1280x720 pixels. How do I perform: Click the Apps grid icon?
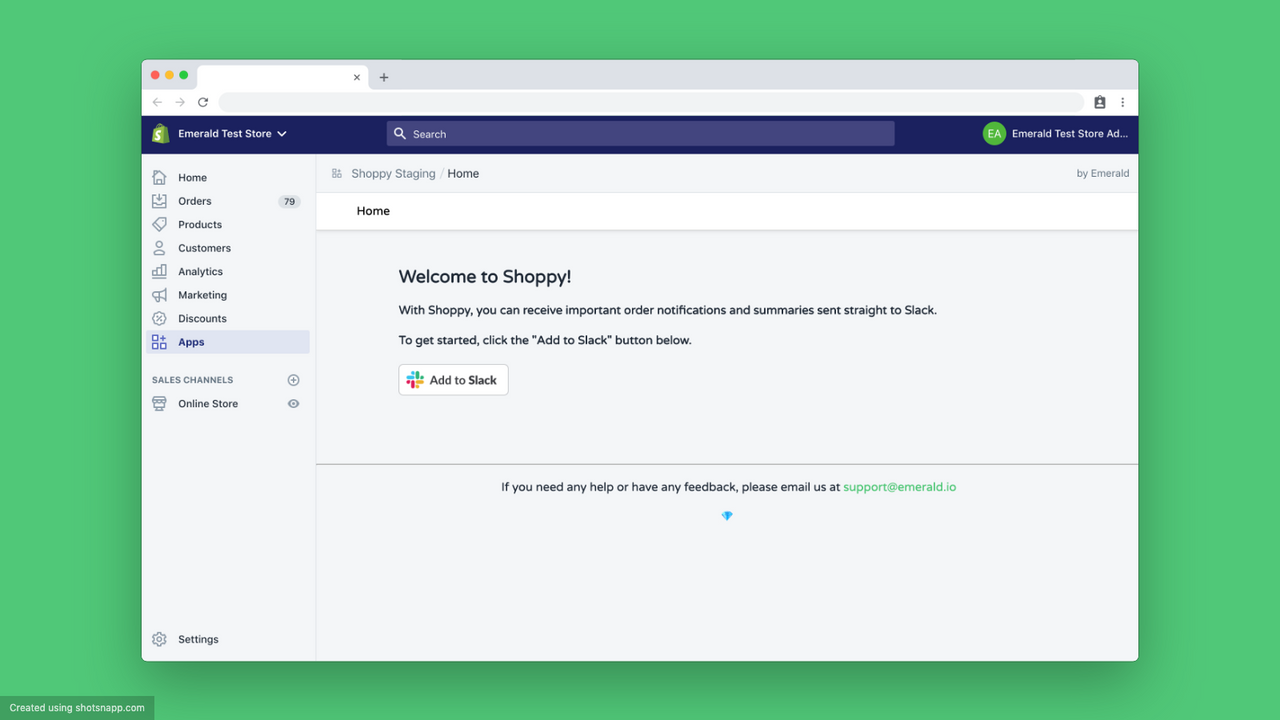click(x=159, y=342)
